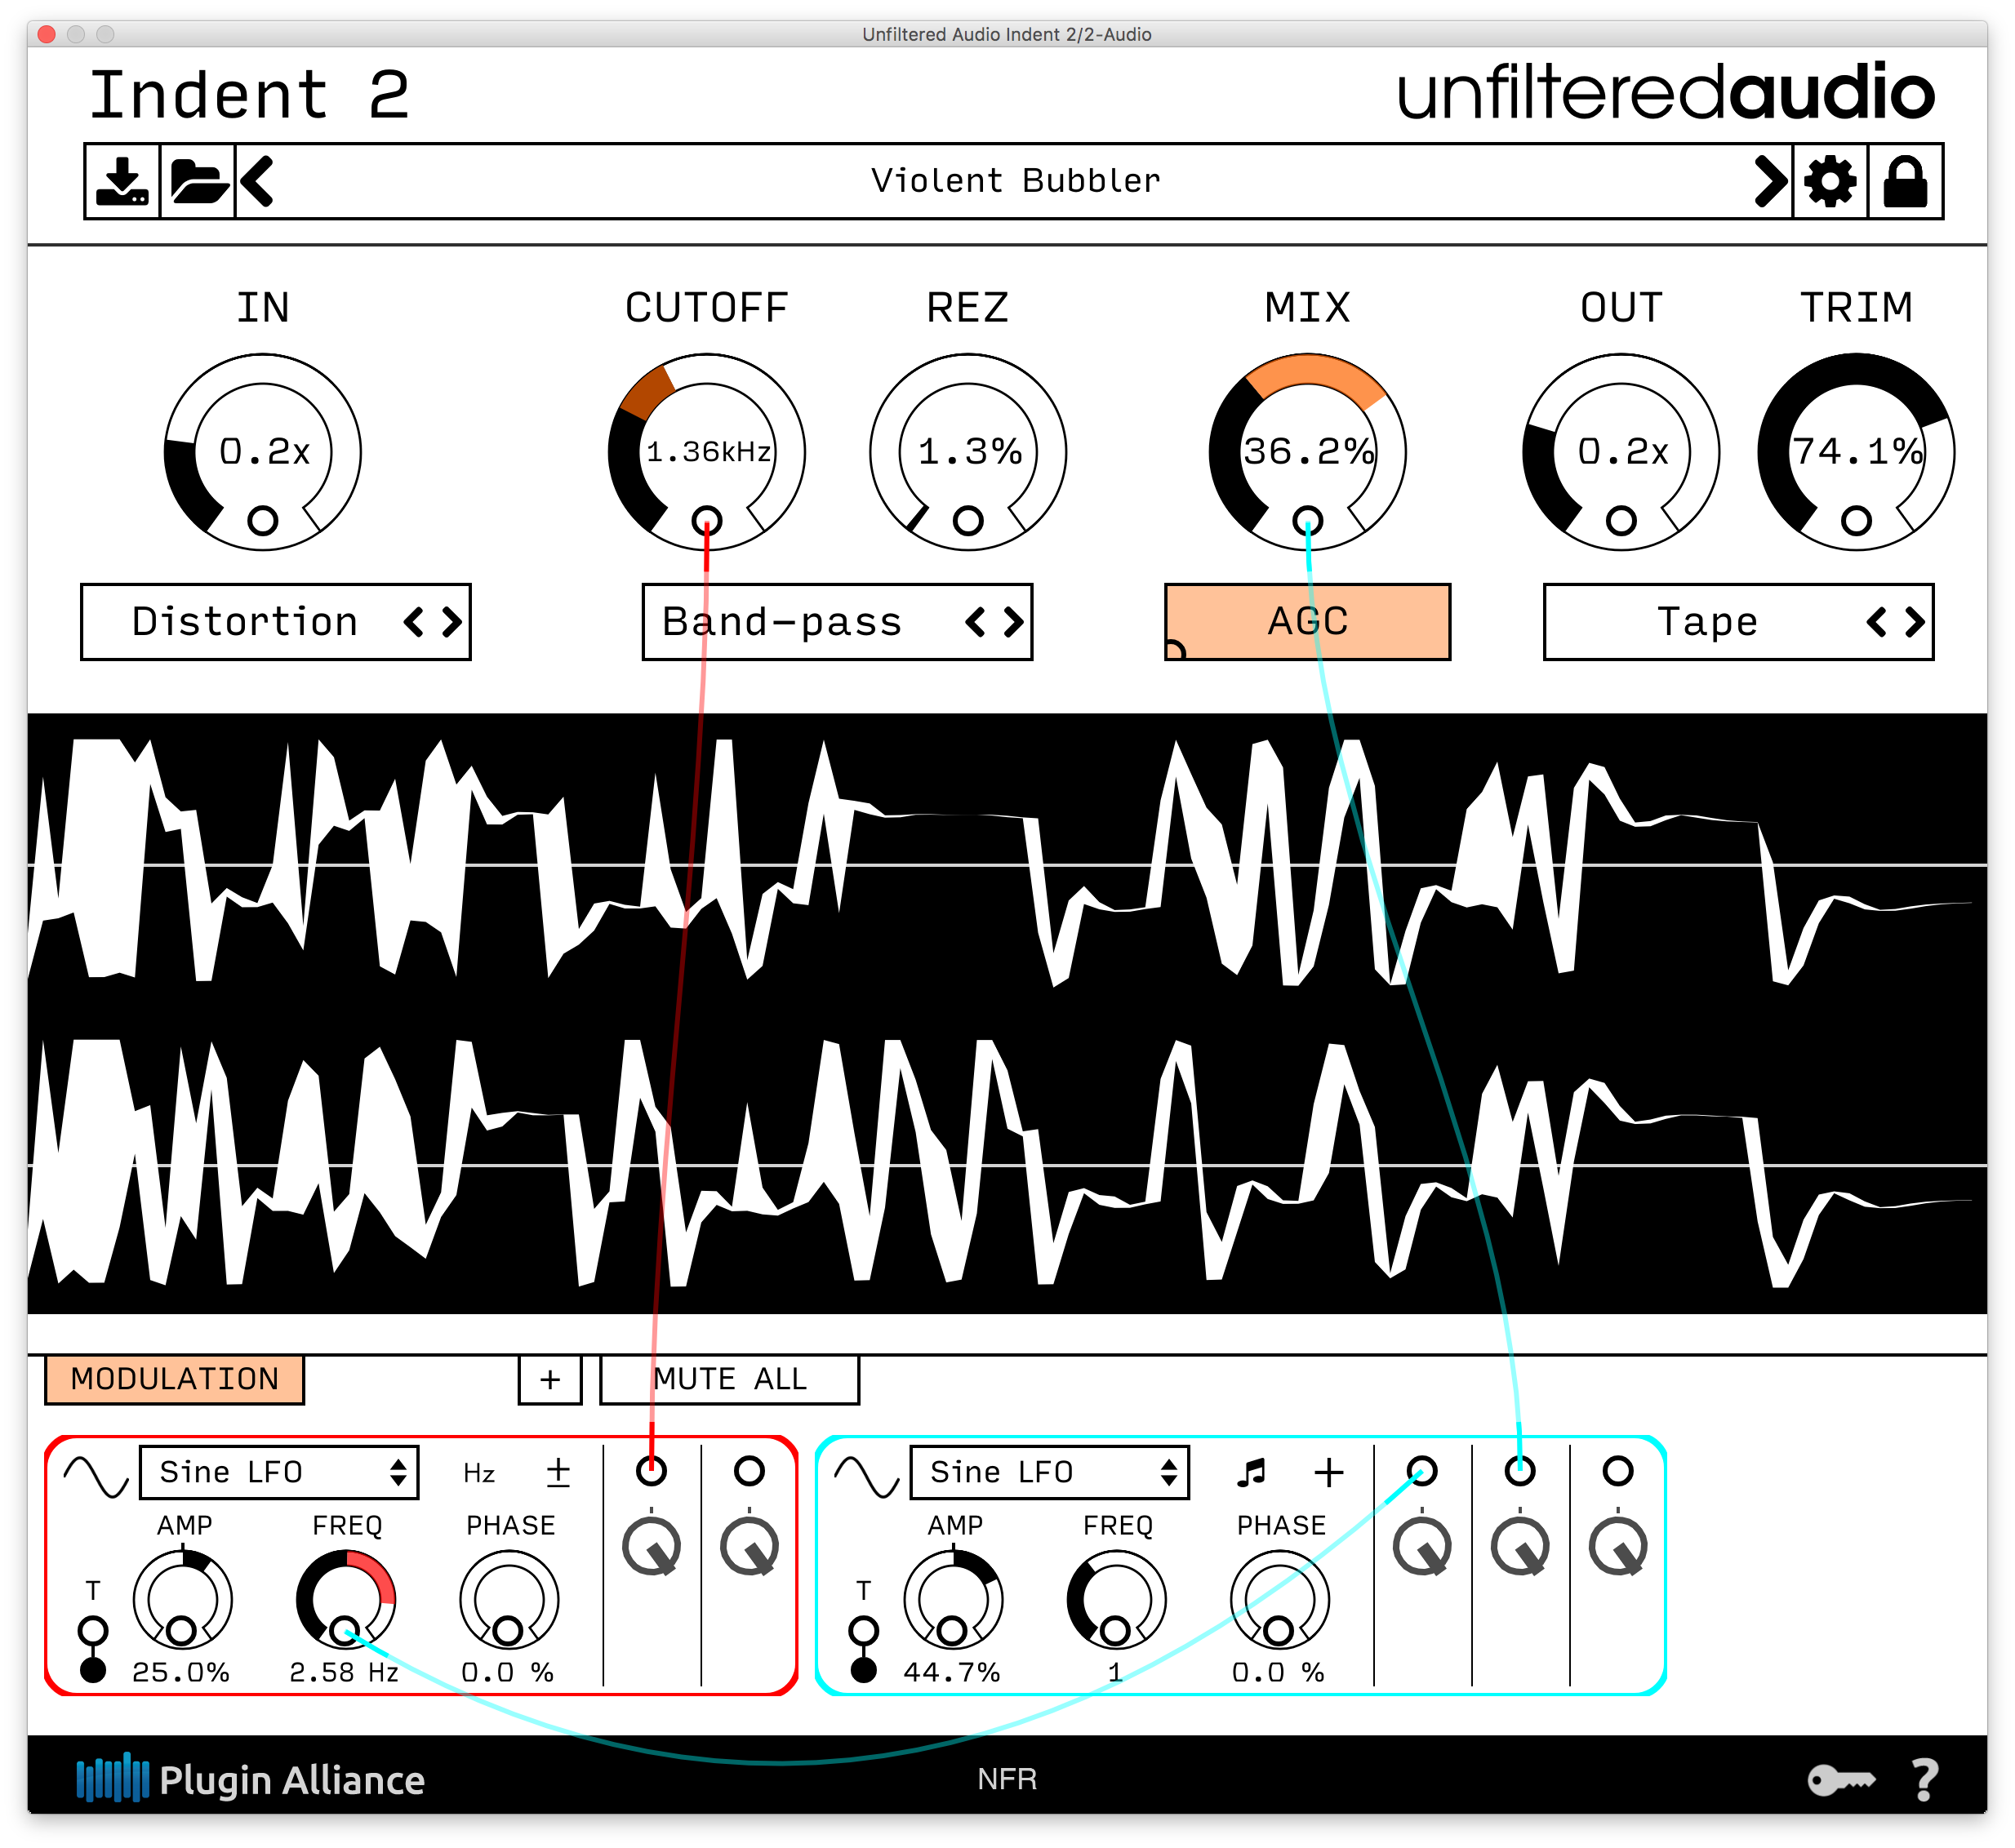
Task: Click the red LFO FREQ knob
Action: coord(345,1600)
